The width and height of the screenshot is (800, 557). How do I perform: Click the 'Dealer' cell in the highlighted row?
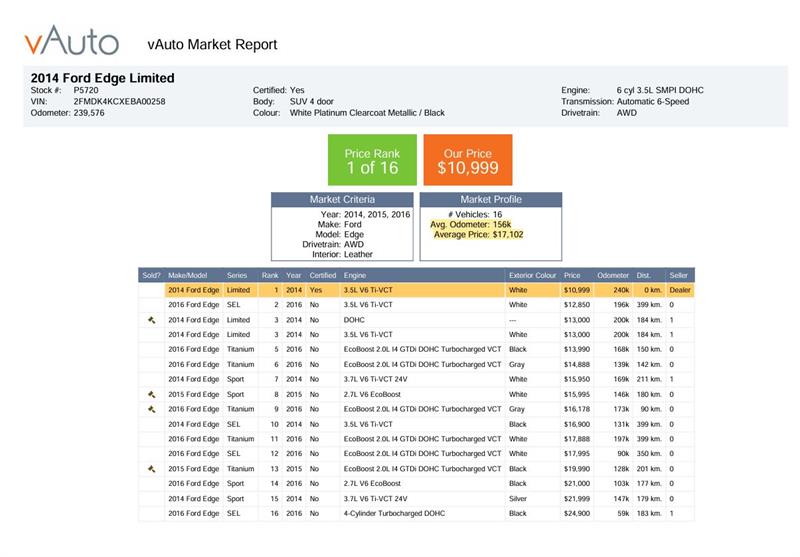[680, 290]
